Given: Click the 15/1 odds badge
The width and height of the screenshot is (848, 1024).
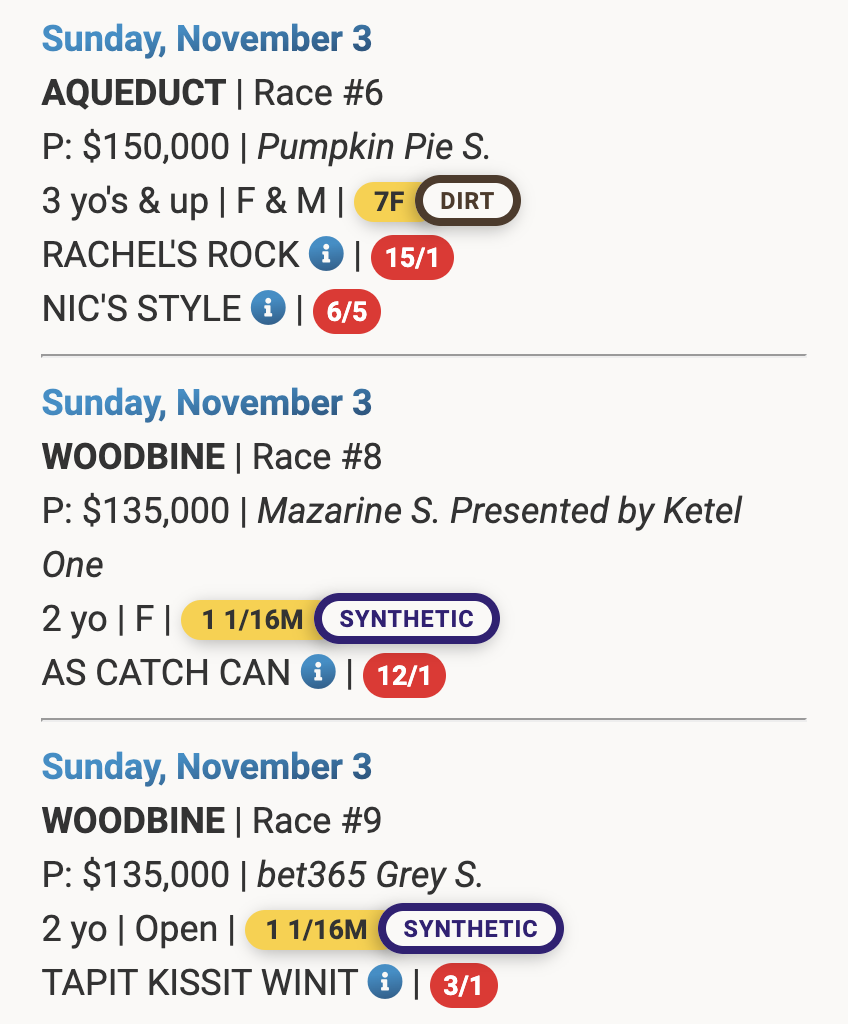Looking at the screenshot, I should (412, 258).
